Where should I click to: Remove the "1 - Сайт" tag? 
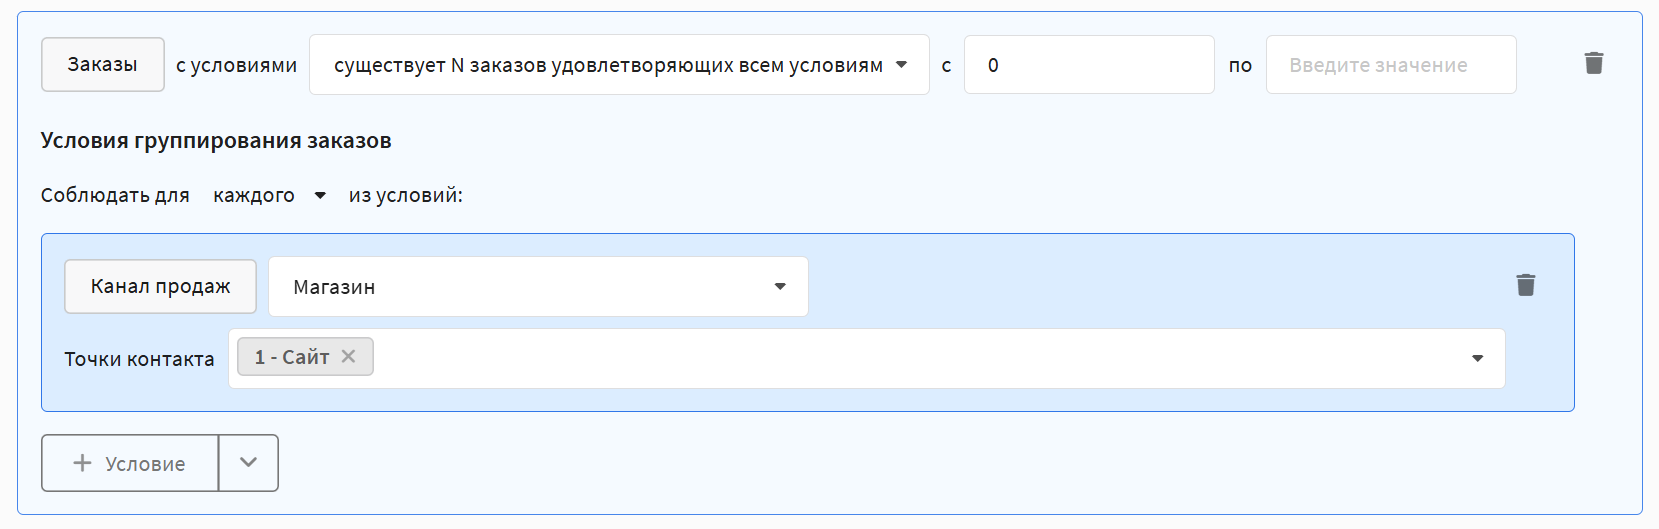pos(348,356)
